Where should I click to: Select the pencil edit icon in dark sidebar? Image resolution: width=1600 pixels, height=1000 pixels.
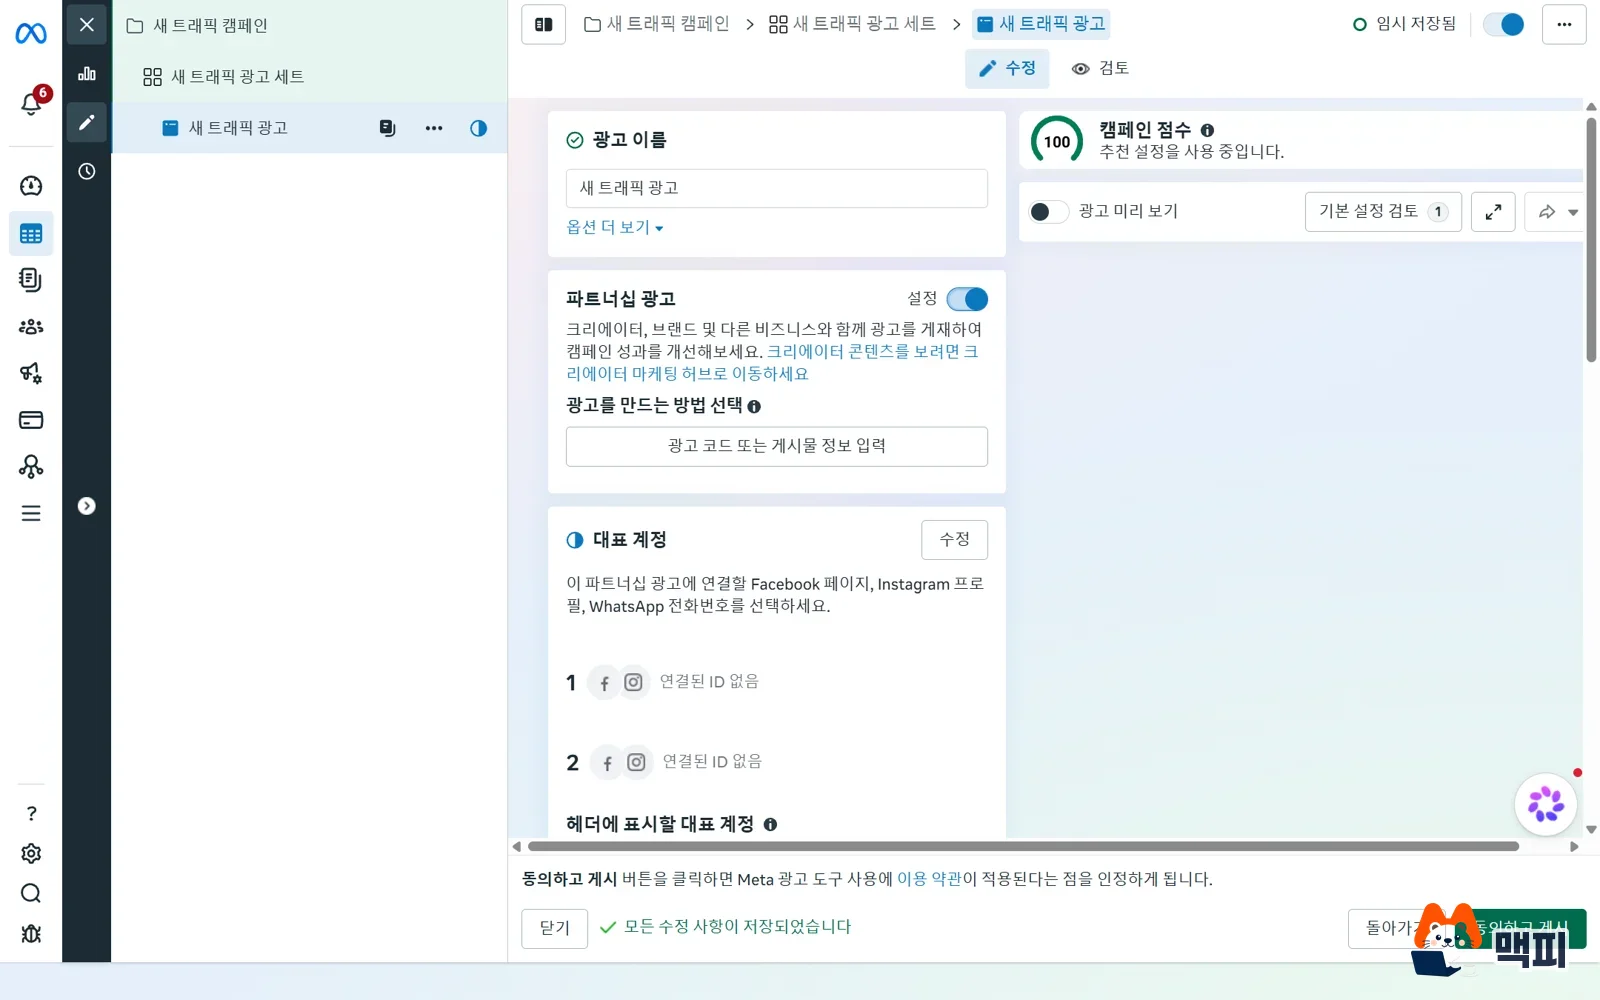(87, 122)
